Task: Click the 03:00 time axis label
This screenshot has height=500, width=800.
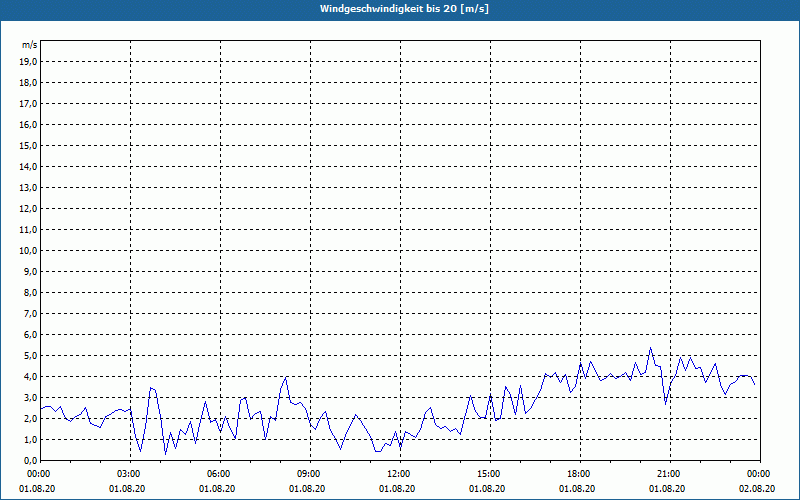Action: [131, 474]
